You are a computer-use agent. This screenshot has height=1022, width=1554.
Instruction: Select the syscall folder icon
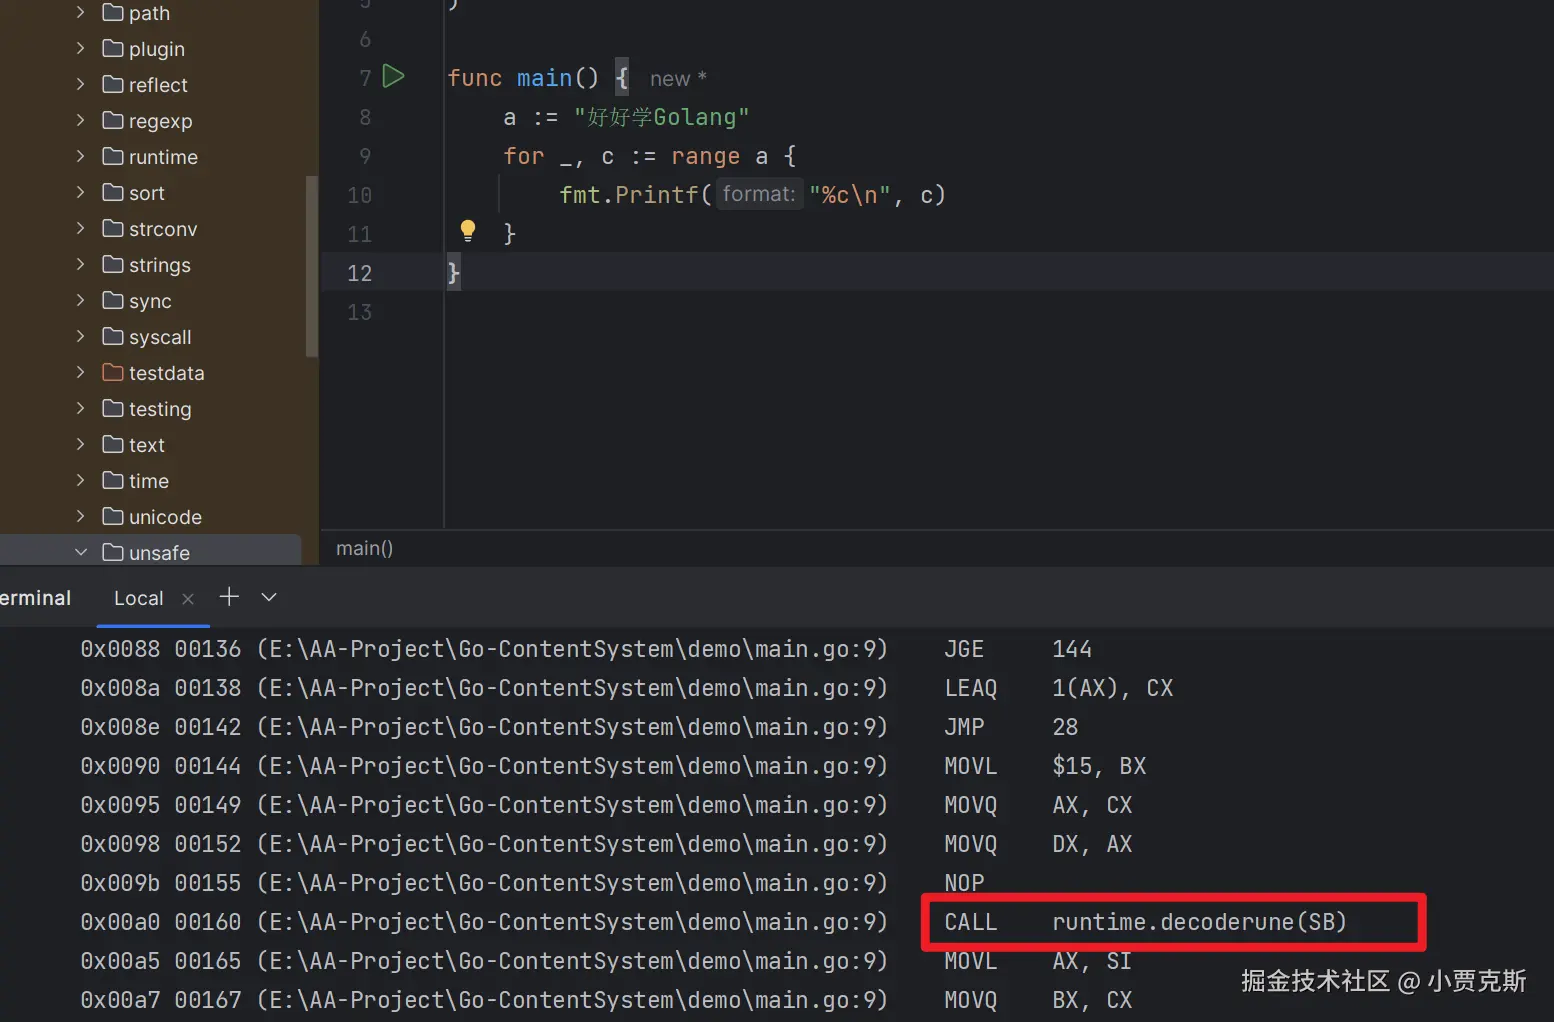113,336
